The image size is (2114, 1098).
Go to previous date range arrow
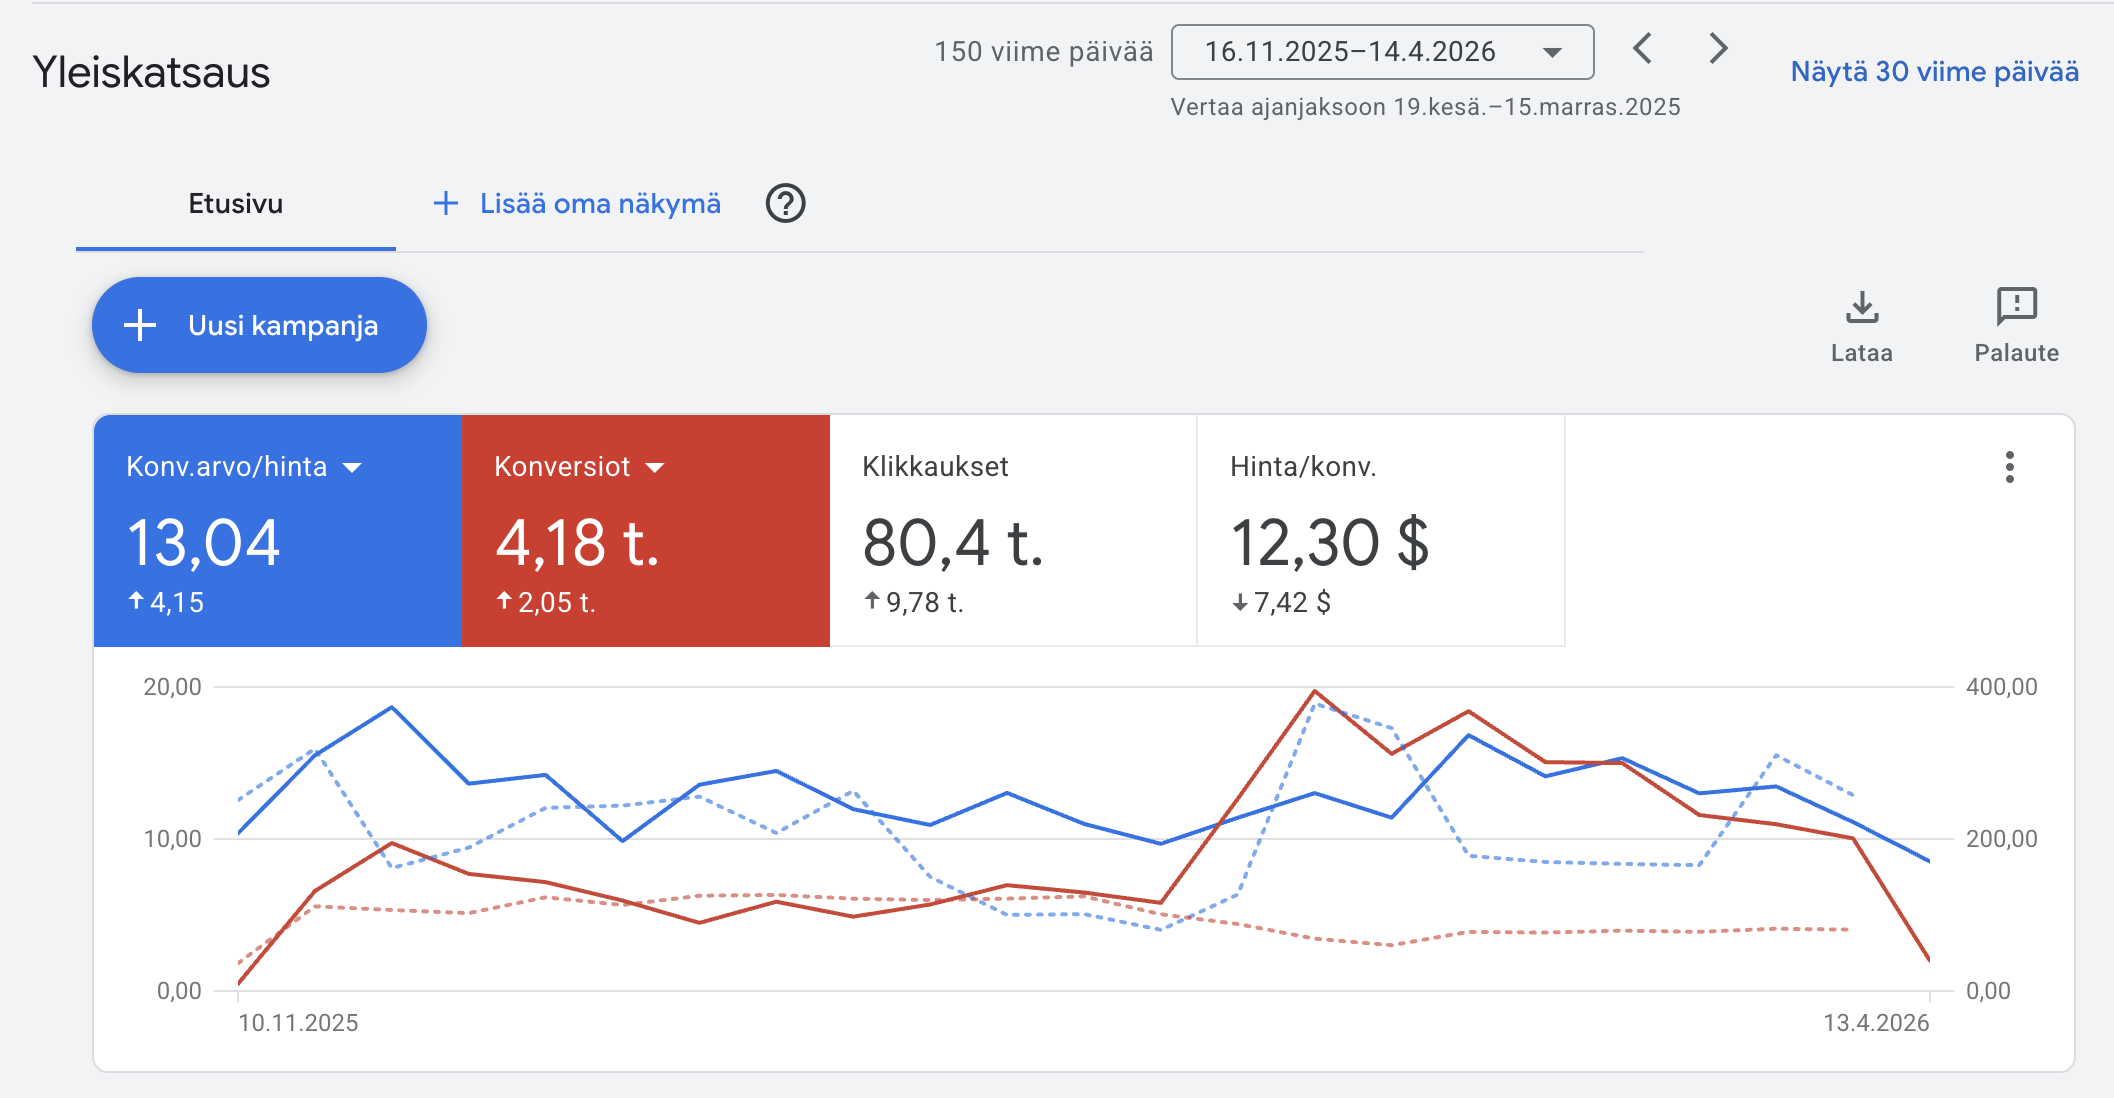[x=1642, y=48]
